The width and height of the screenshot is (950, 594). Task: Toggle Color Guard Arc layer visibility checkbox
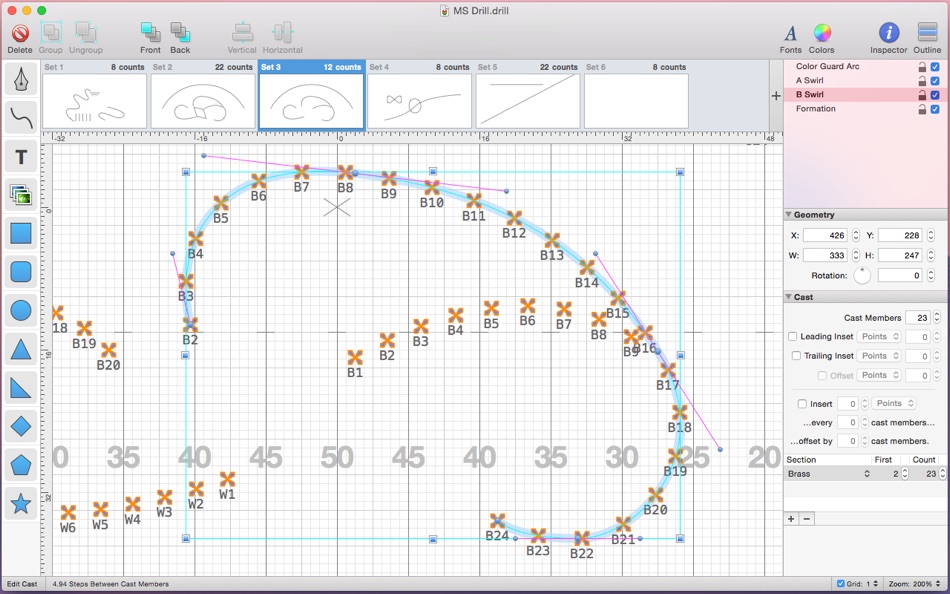(935, 67)
